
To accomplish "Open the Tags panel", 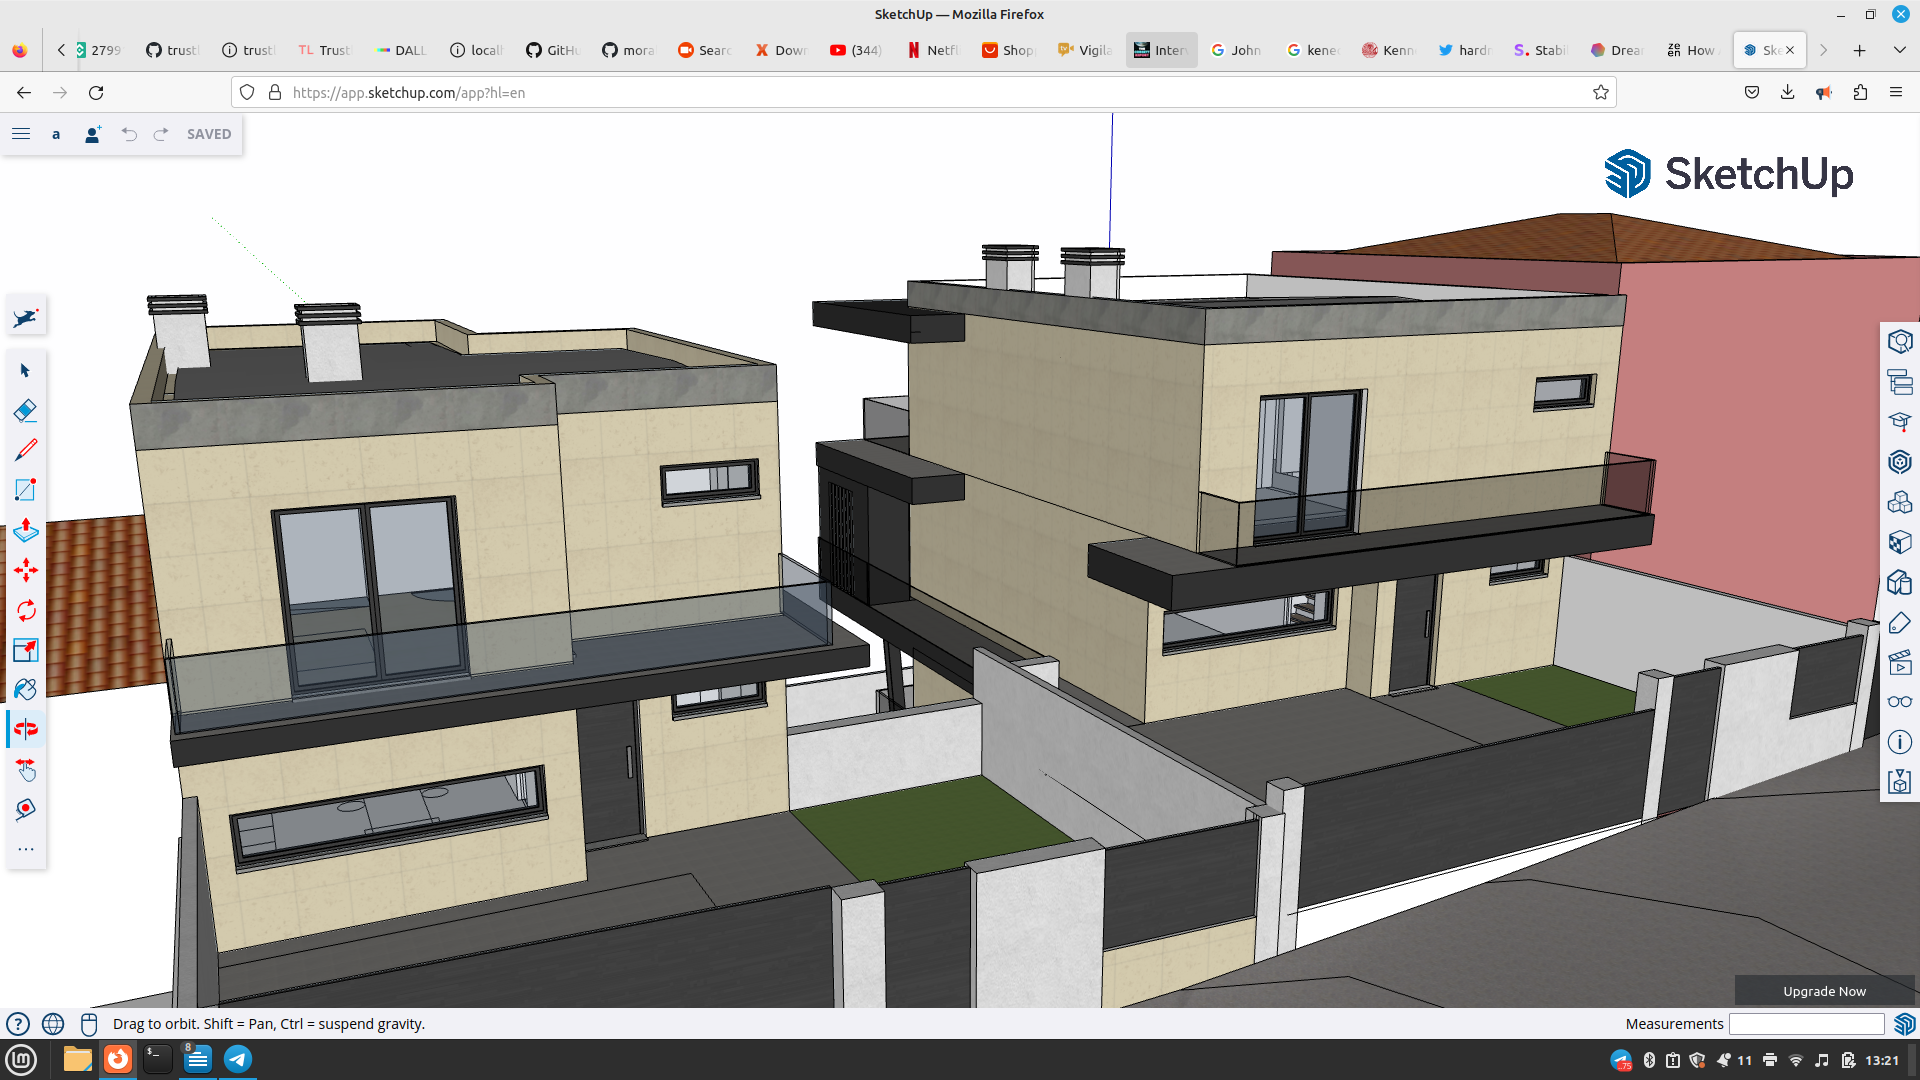I will pyautogui.click(x=1899, y=622).
